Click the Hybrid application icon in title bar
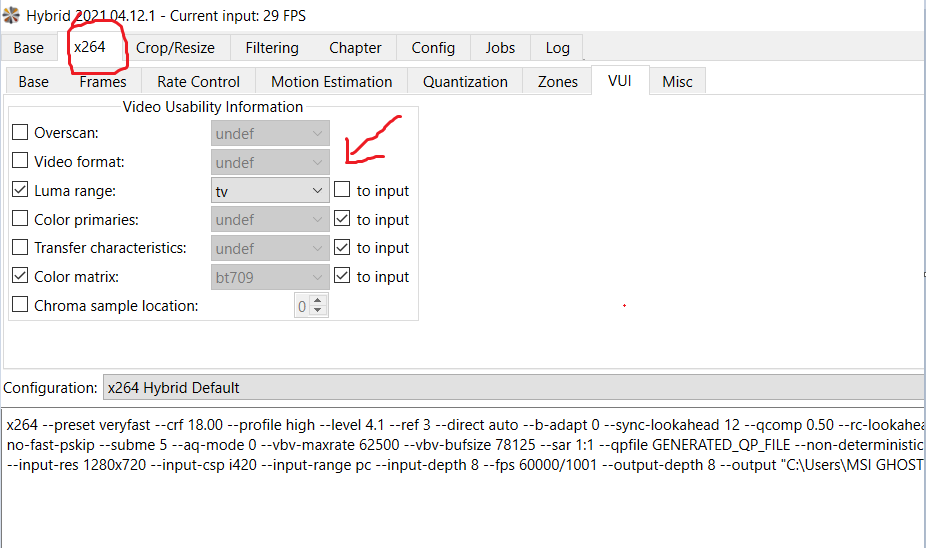 click(11, 15)
